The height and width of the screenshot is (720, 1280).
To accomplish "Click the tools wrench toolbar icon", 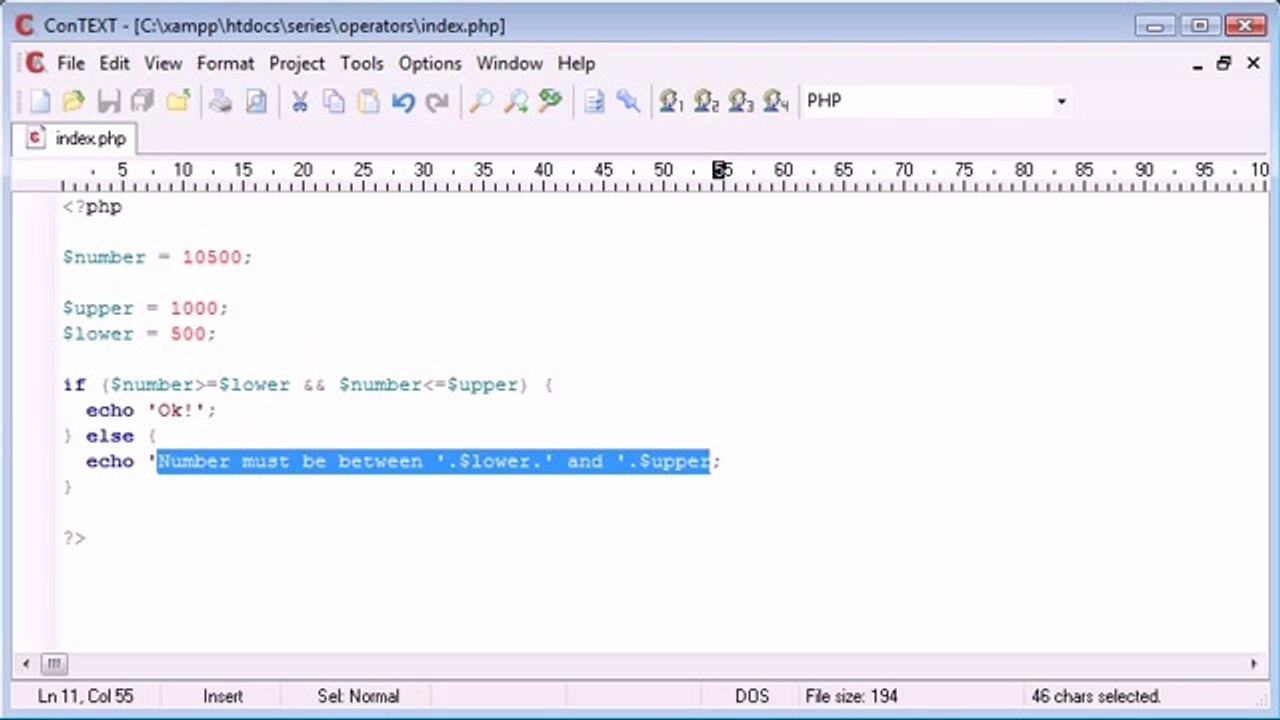I will [628, 101].
